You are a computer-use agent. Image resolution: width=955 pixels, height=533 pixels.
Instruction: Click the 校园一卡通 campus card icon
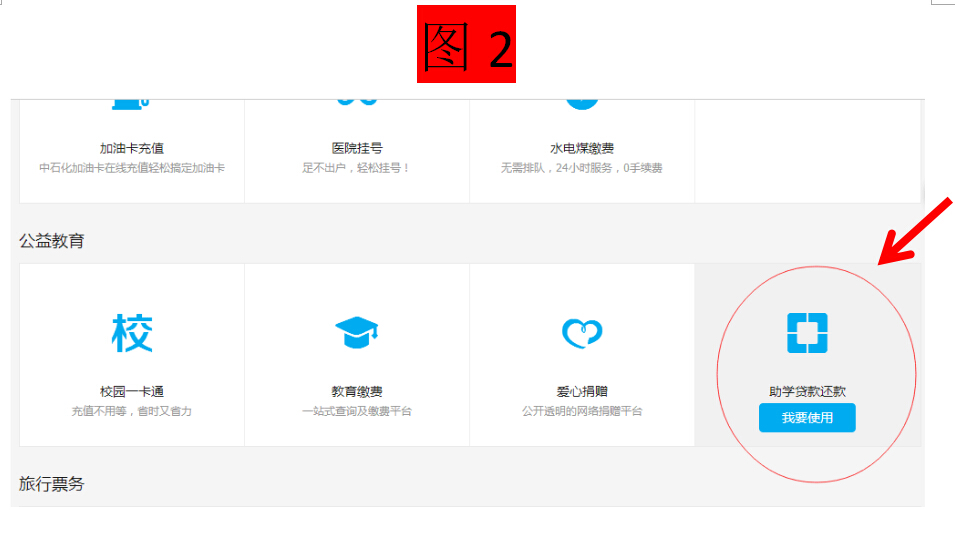tap(132, 333)
